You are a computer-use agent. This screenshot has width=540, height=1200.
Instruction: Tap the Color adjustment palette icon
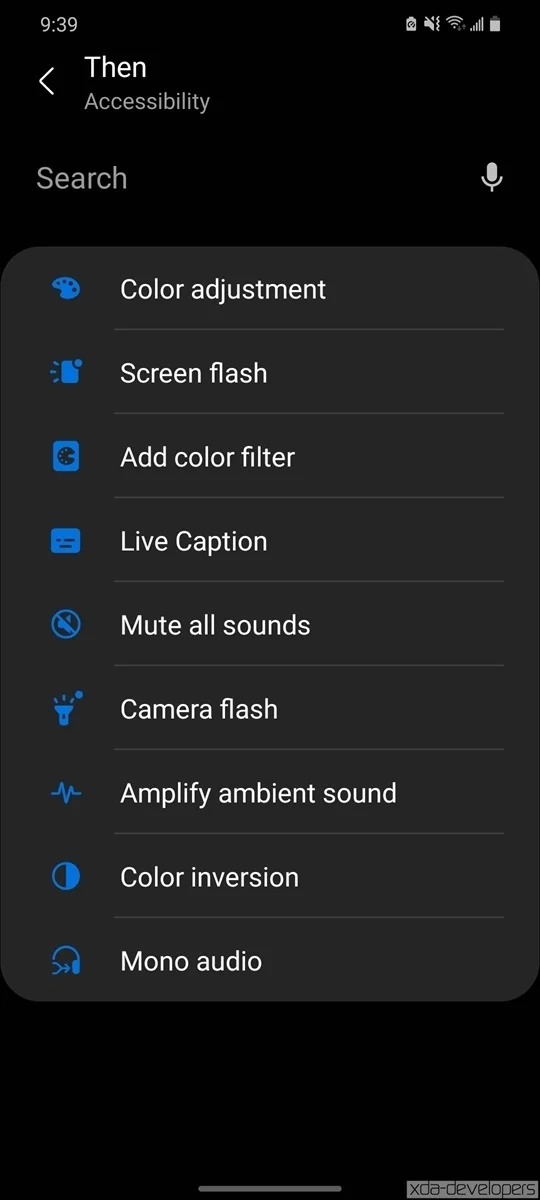65,289
